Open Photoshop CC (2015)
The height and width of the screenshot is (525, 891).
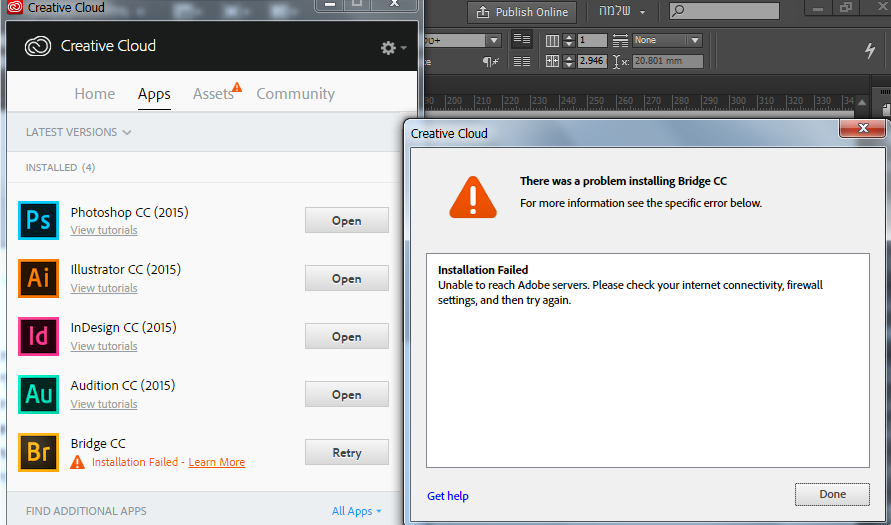point(347,220)
